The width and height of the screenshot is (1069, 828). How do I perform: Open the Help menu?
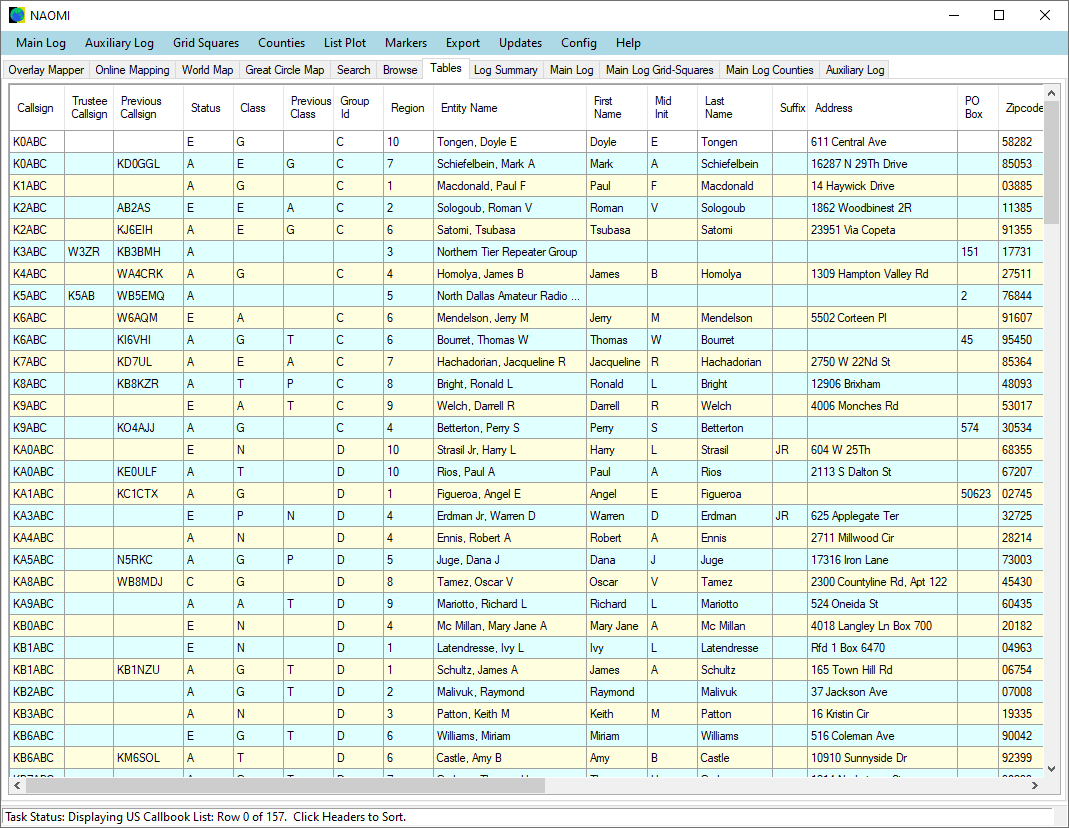point(628,43)
